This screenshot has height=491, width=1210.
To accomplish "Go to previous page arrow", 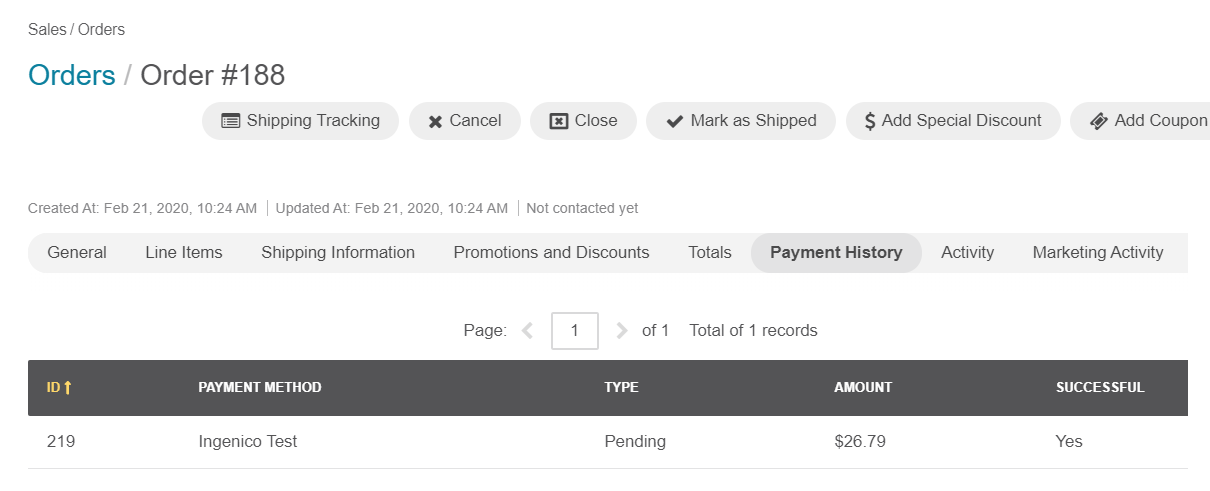I will tap(528, 330).
